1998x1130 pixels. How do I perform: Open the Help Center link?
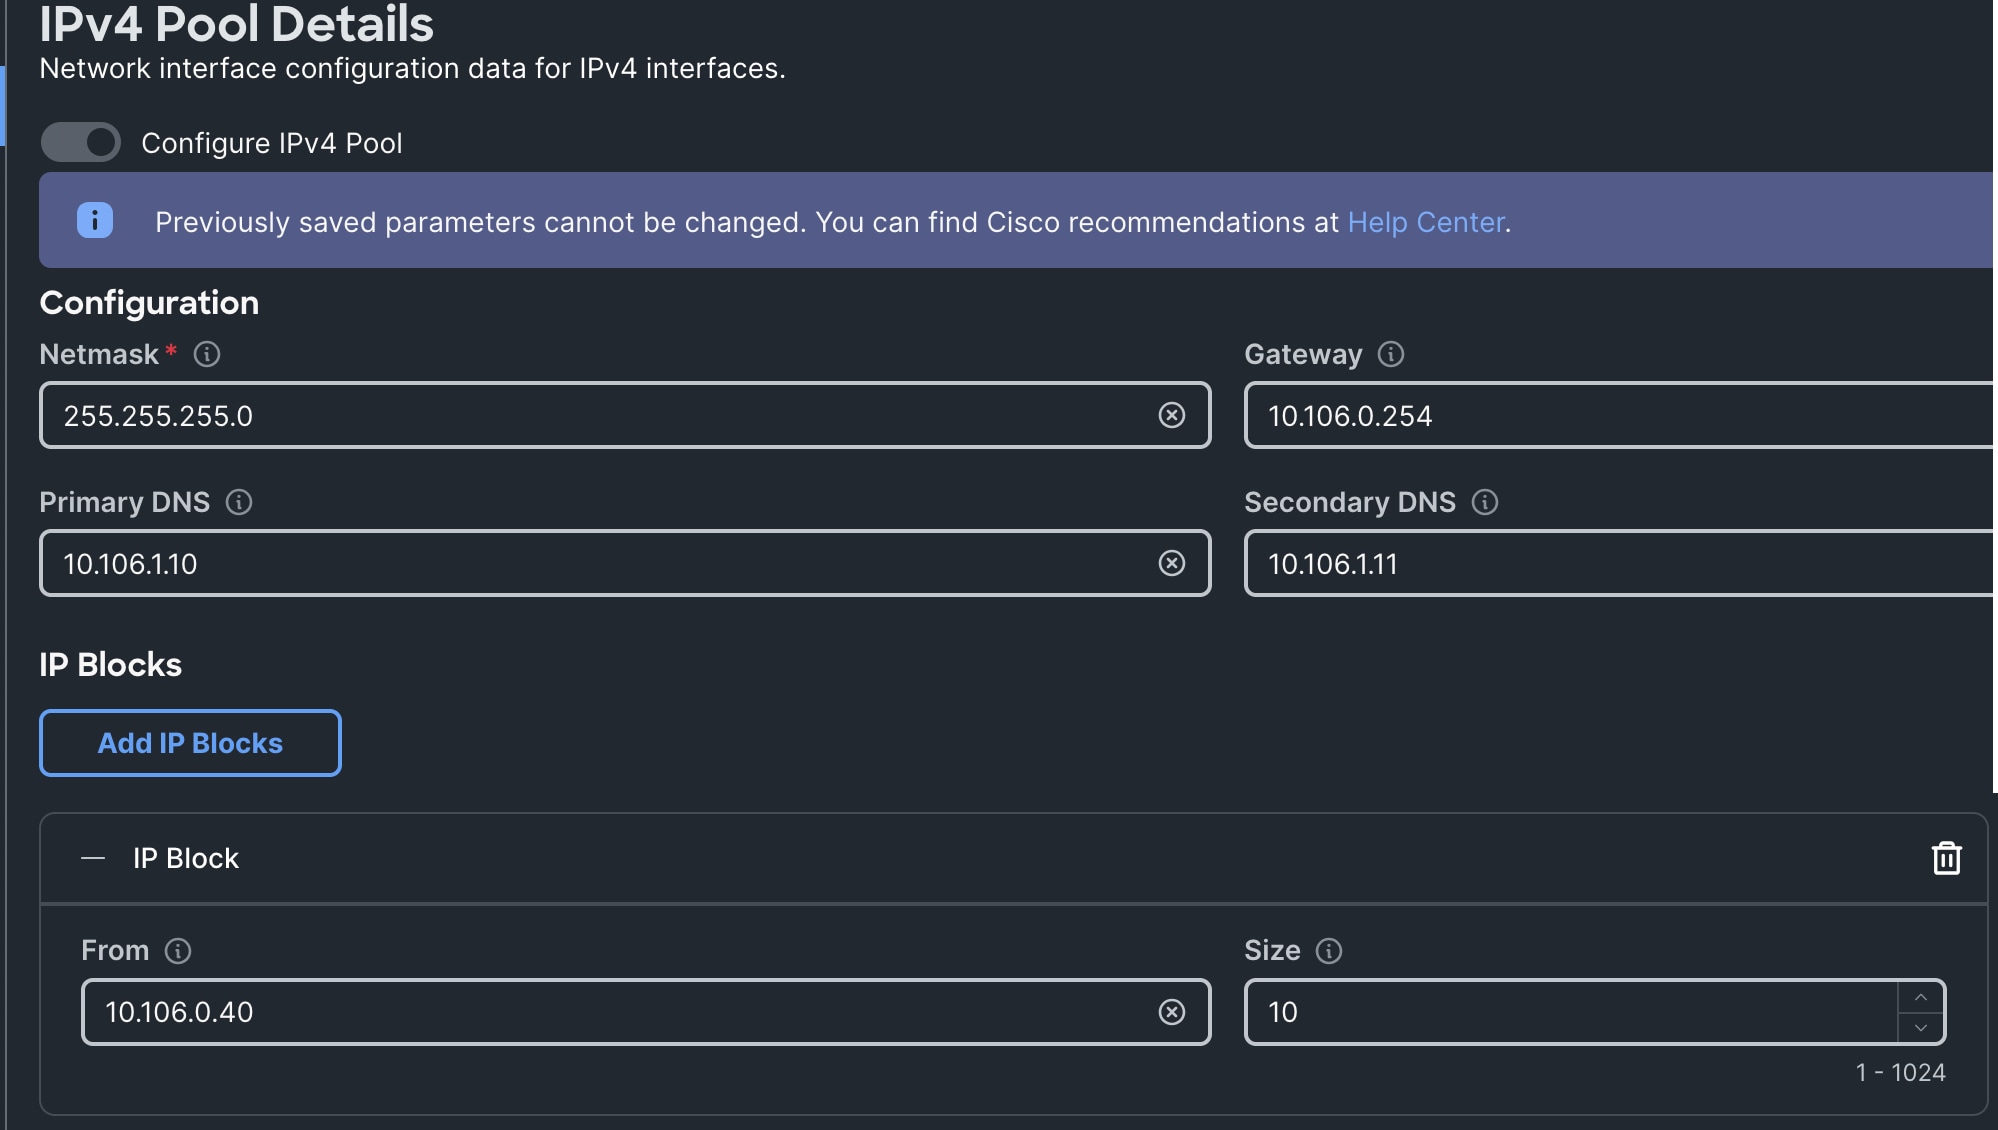pos(1425,222)
